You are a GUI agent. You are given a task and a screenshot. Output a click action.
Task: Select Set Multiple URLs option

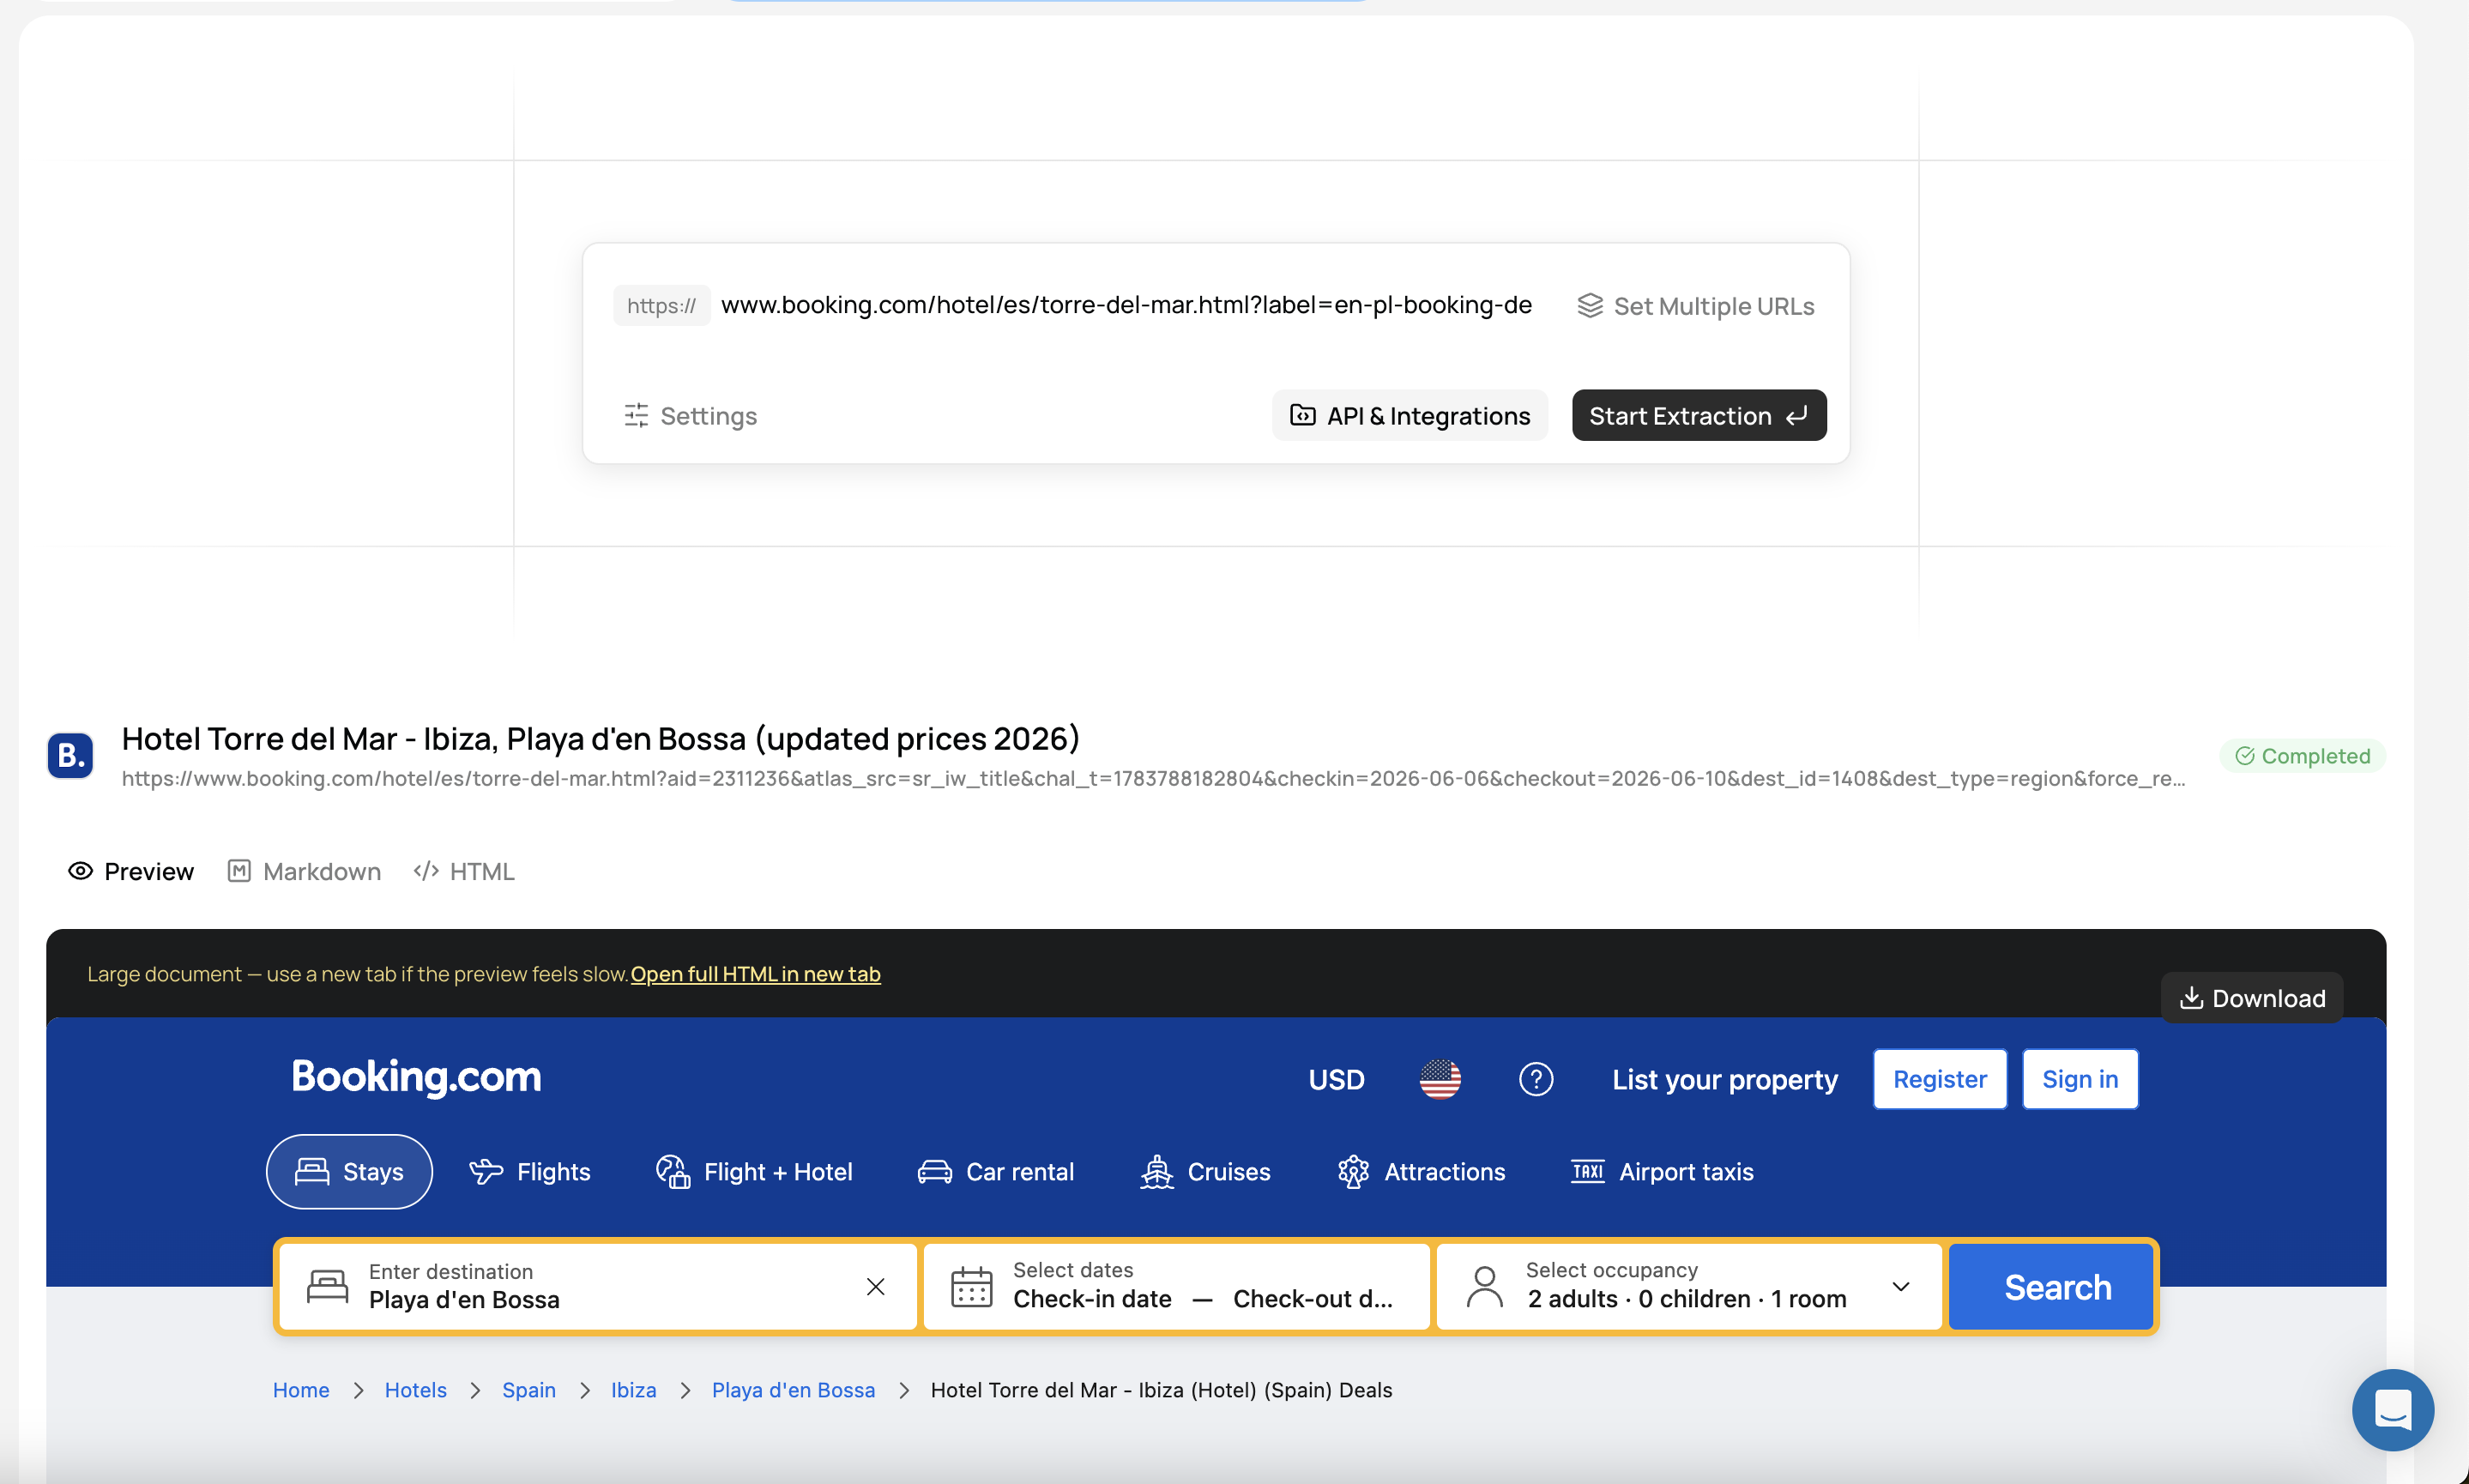pos(1695,306)
